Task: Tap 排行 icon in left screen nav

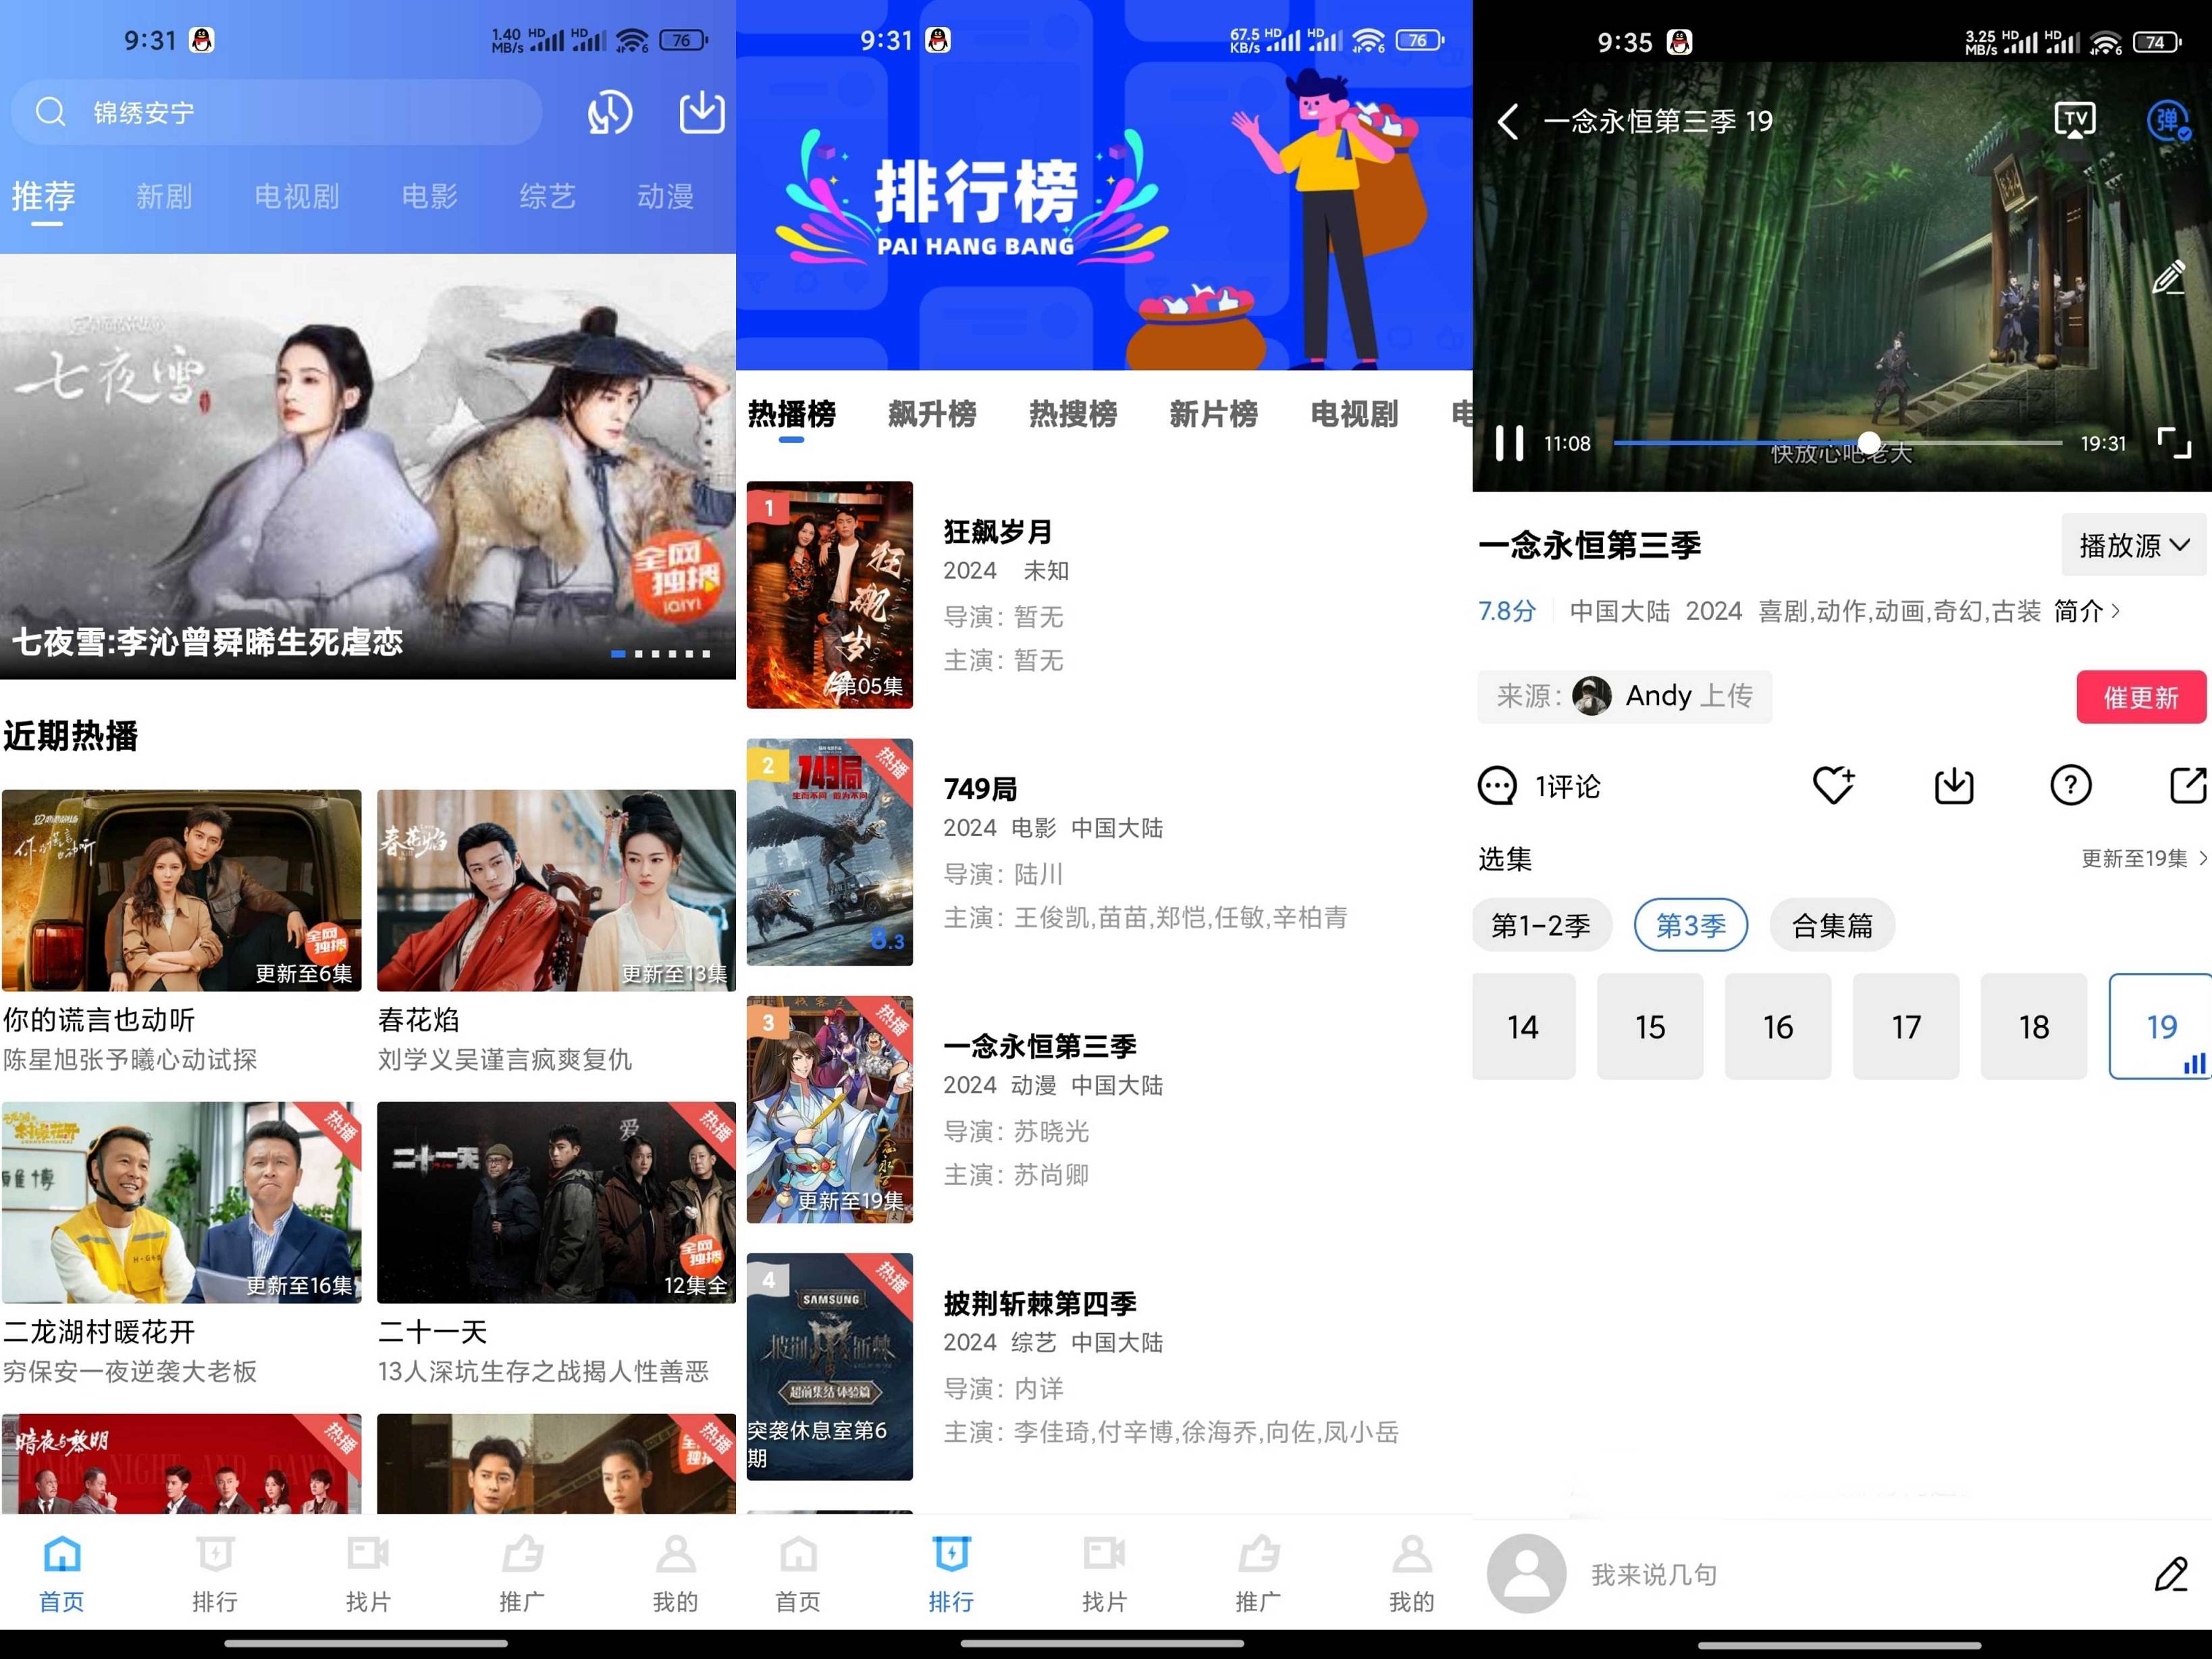Action: [215, 1554]
